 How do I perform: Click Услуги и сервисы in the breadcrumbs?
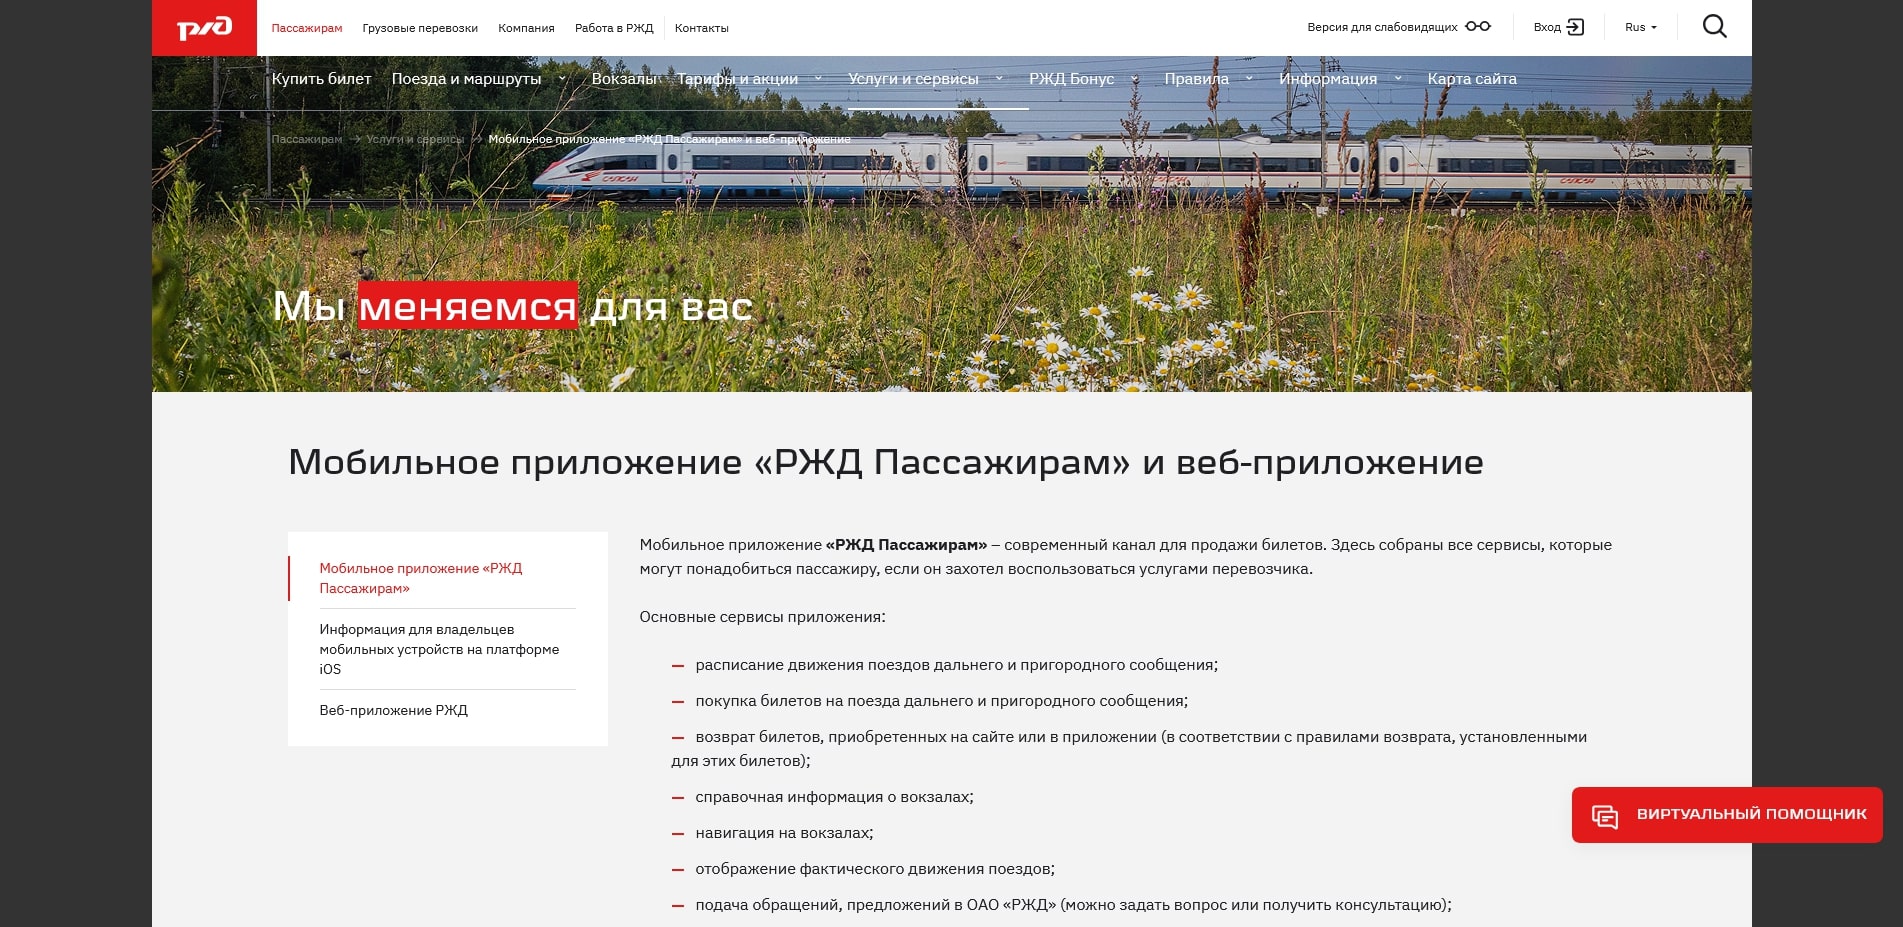(x=417, y=140)
